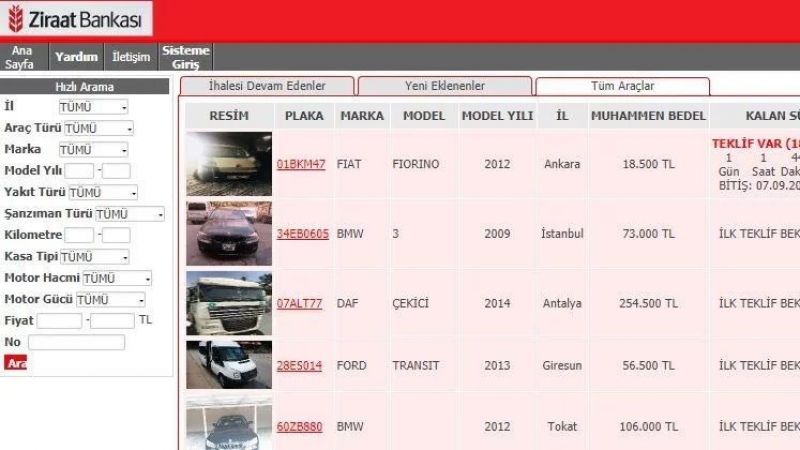Open plate link 60ZB880
This screenshot has height=450, width=800.
click(x=299, y=427)
